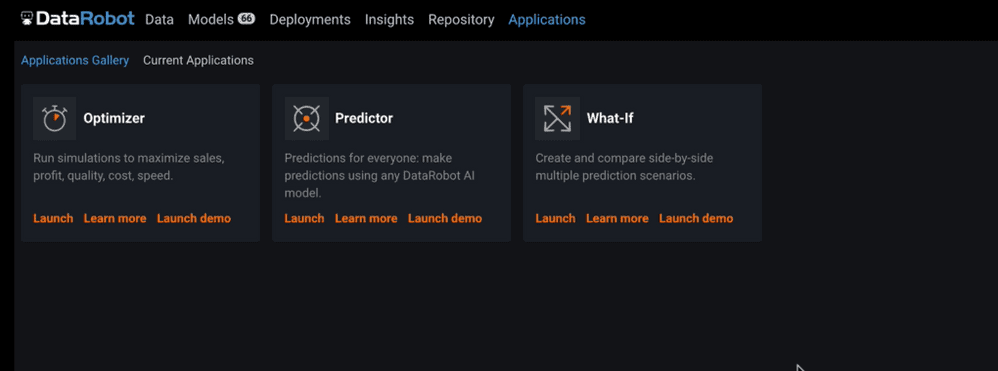Click the What-If arrows icon
This screenshot has width=998, height=371.
tap(558, 118)
